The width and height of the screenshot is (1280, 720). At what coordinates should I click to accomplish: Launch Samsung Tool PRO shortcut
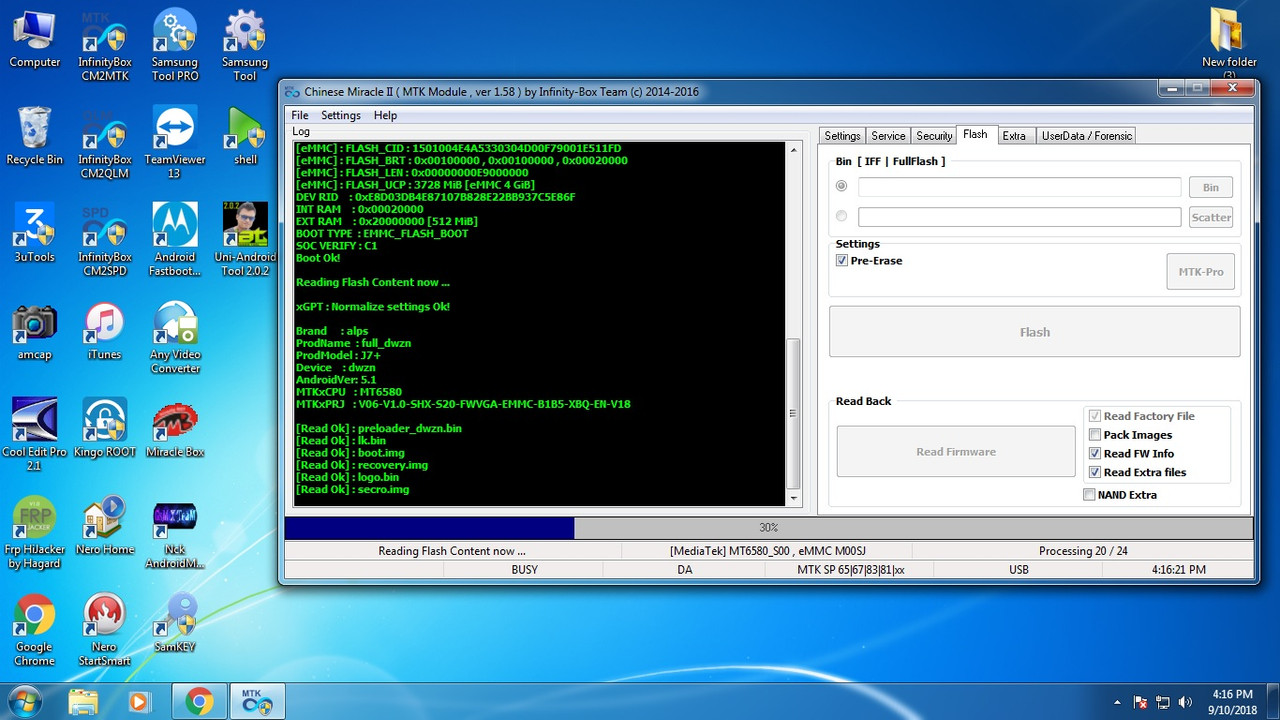[175, 45]
